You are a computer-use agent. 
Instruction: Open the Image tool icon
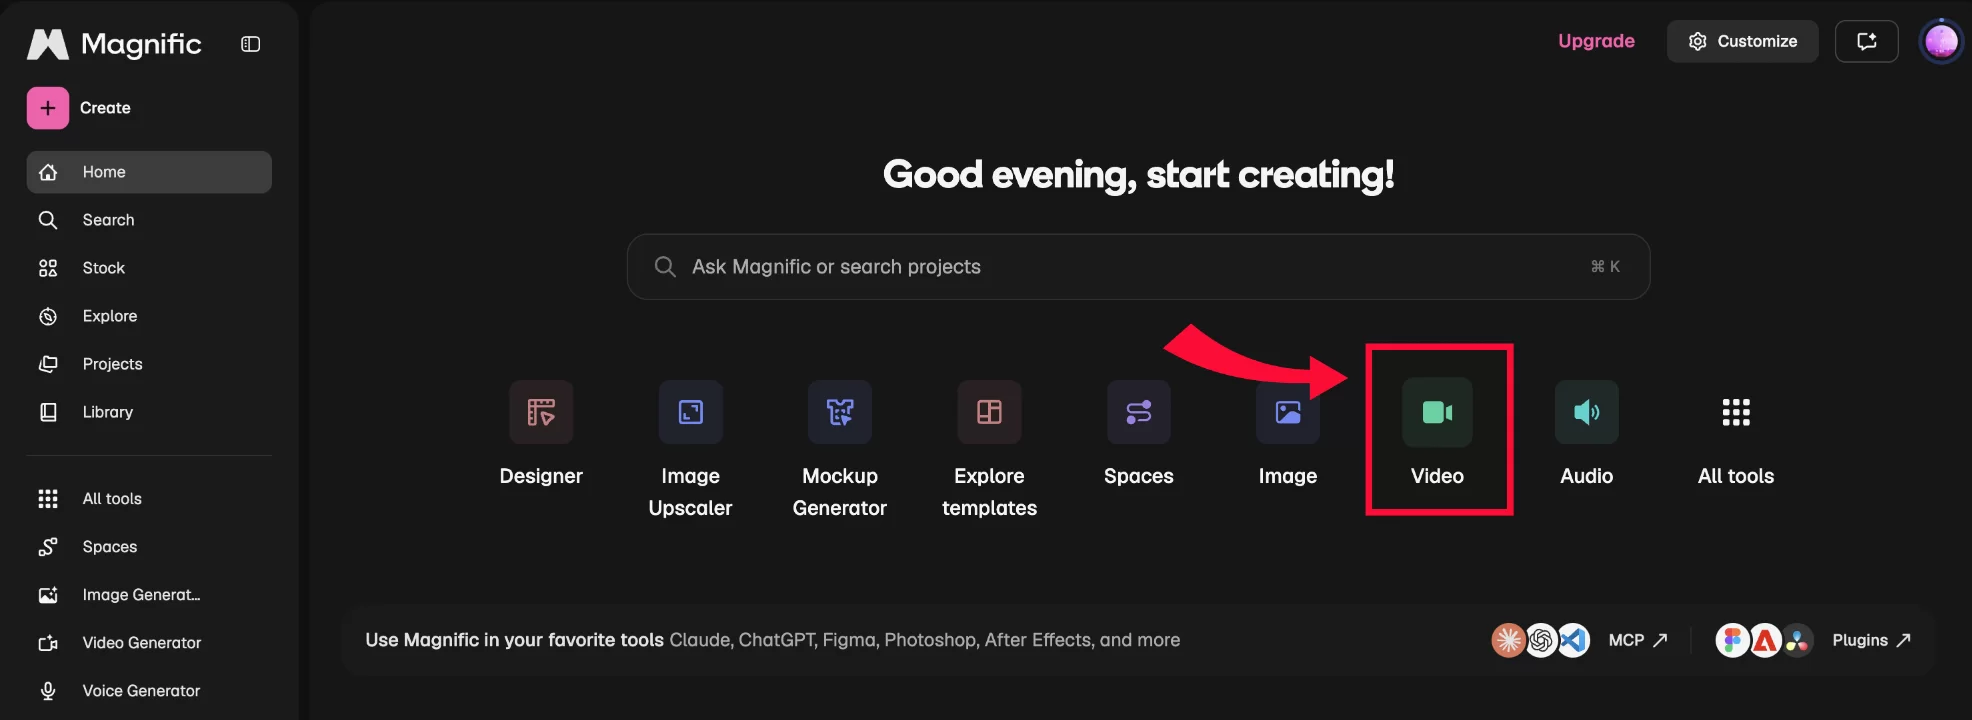click(1288, 412)
